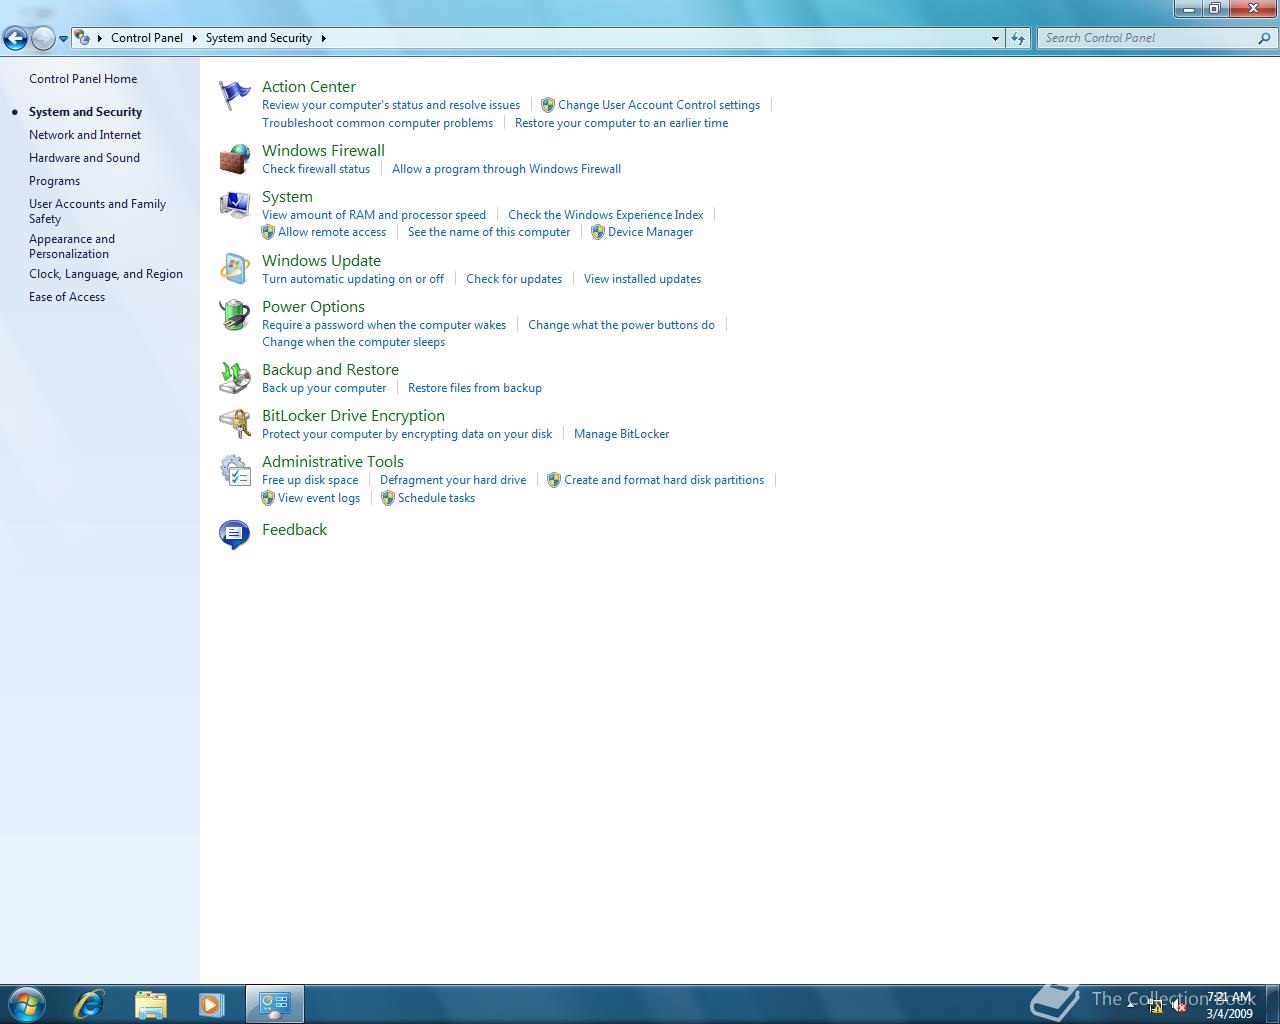Click the search magnifier icon
The height and width of the screenshot is (1024, 1280).
coord(1264,38)
